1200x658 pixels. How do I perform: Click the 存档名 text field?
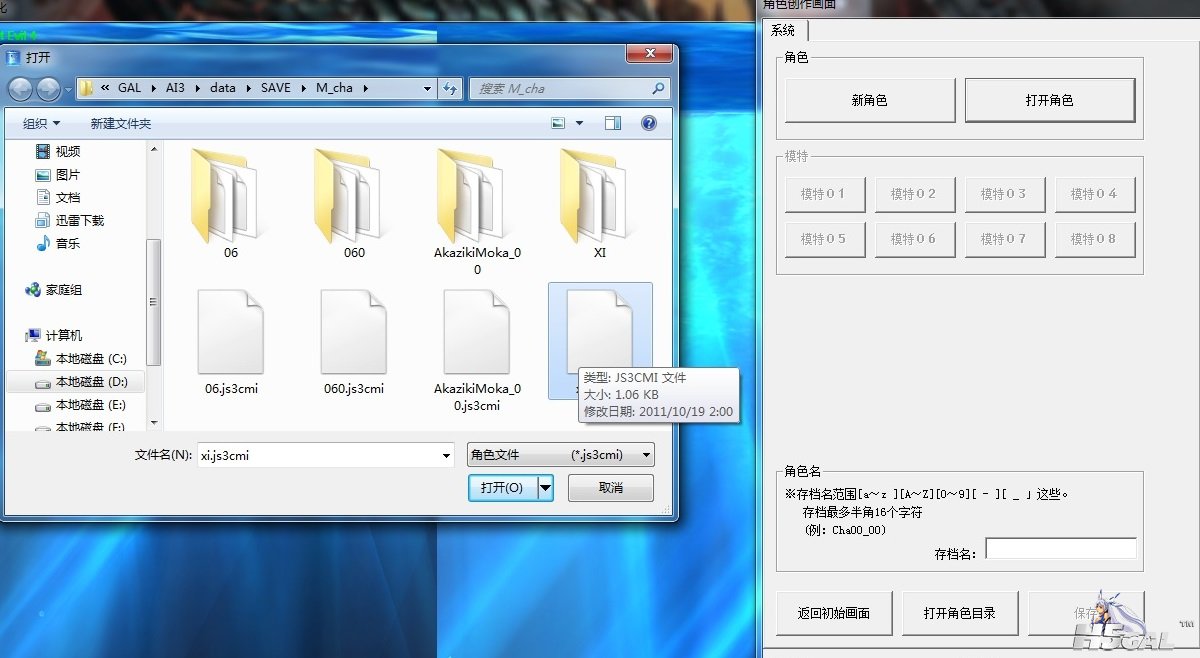coord(1060,548)
